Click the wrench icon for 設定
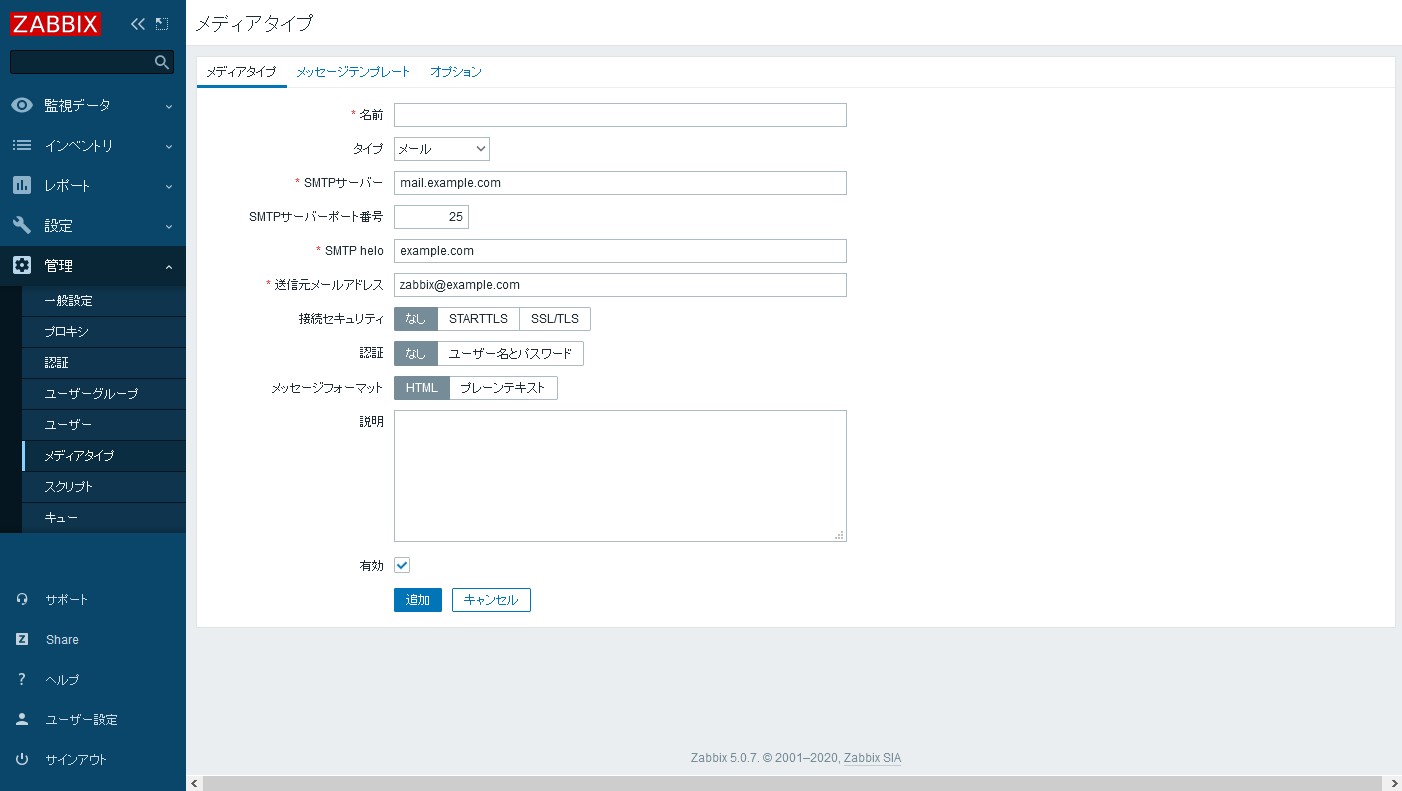1402x791 pixels. click(22, 225)
